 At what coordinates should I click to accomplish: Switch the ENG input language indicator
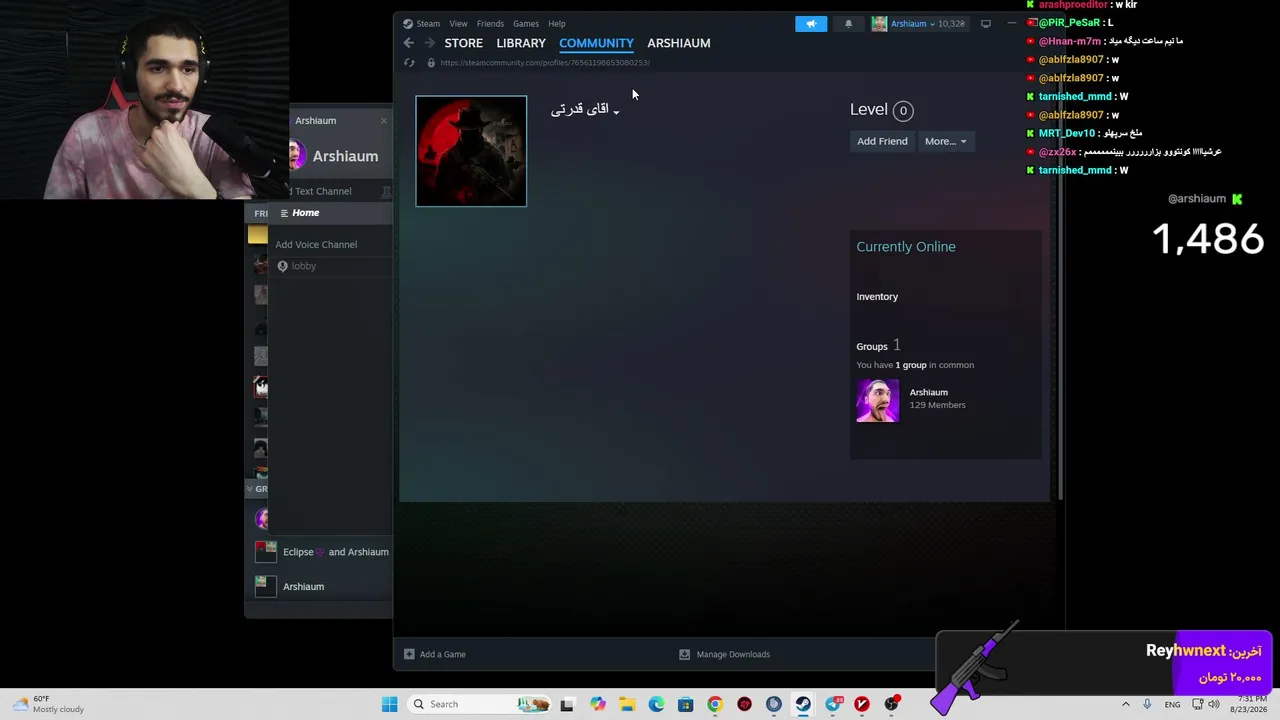(x=1172, y=704)
